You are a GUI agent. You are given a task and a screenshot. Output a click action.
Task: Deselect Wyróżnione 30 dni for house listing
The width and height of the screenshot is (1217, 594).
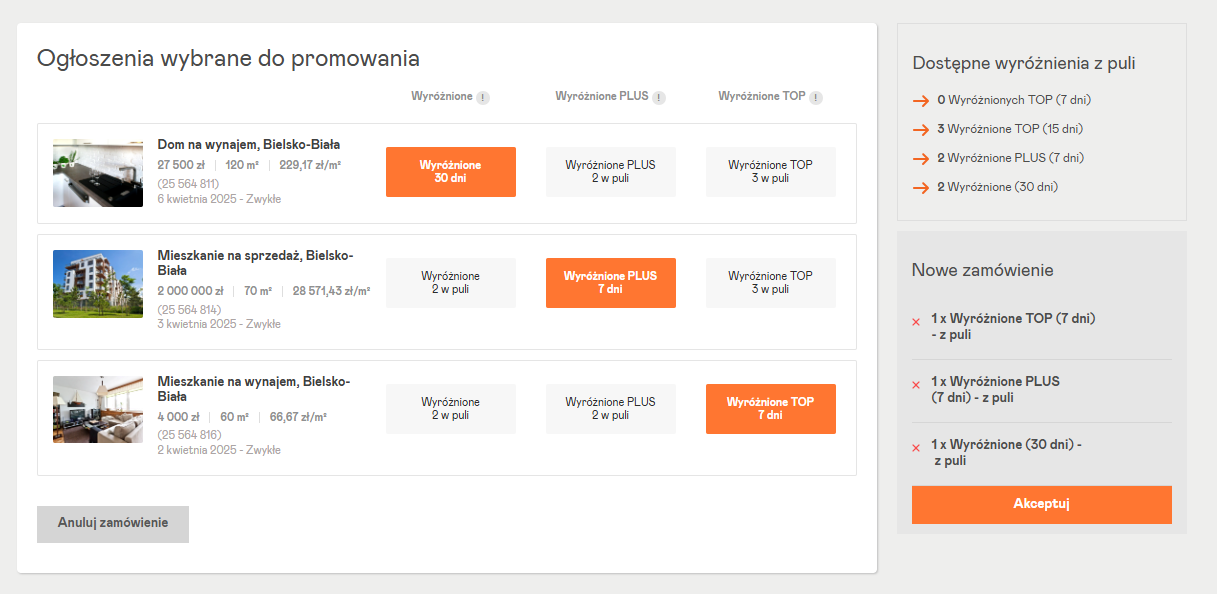click(450, 171)
